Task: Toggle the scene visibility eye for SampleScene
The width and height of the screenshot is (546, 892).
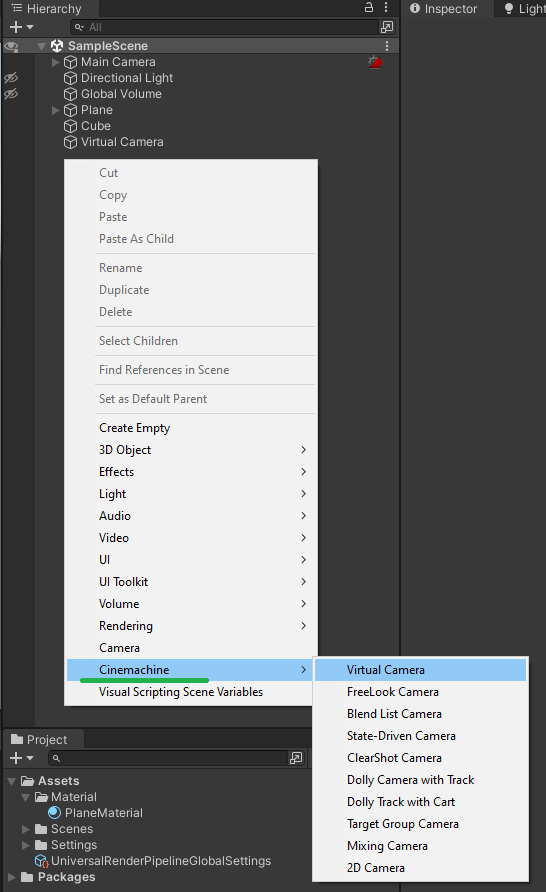Action: click(11, 46)
